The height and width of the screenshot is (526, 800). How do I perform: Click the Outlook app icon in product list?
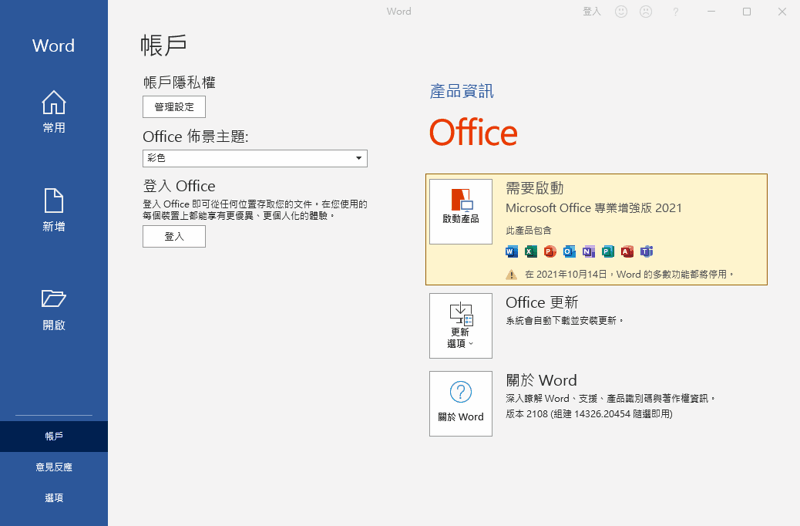tap(569, 252)
